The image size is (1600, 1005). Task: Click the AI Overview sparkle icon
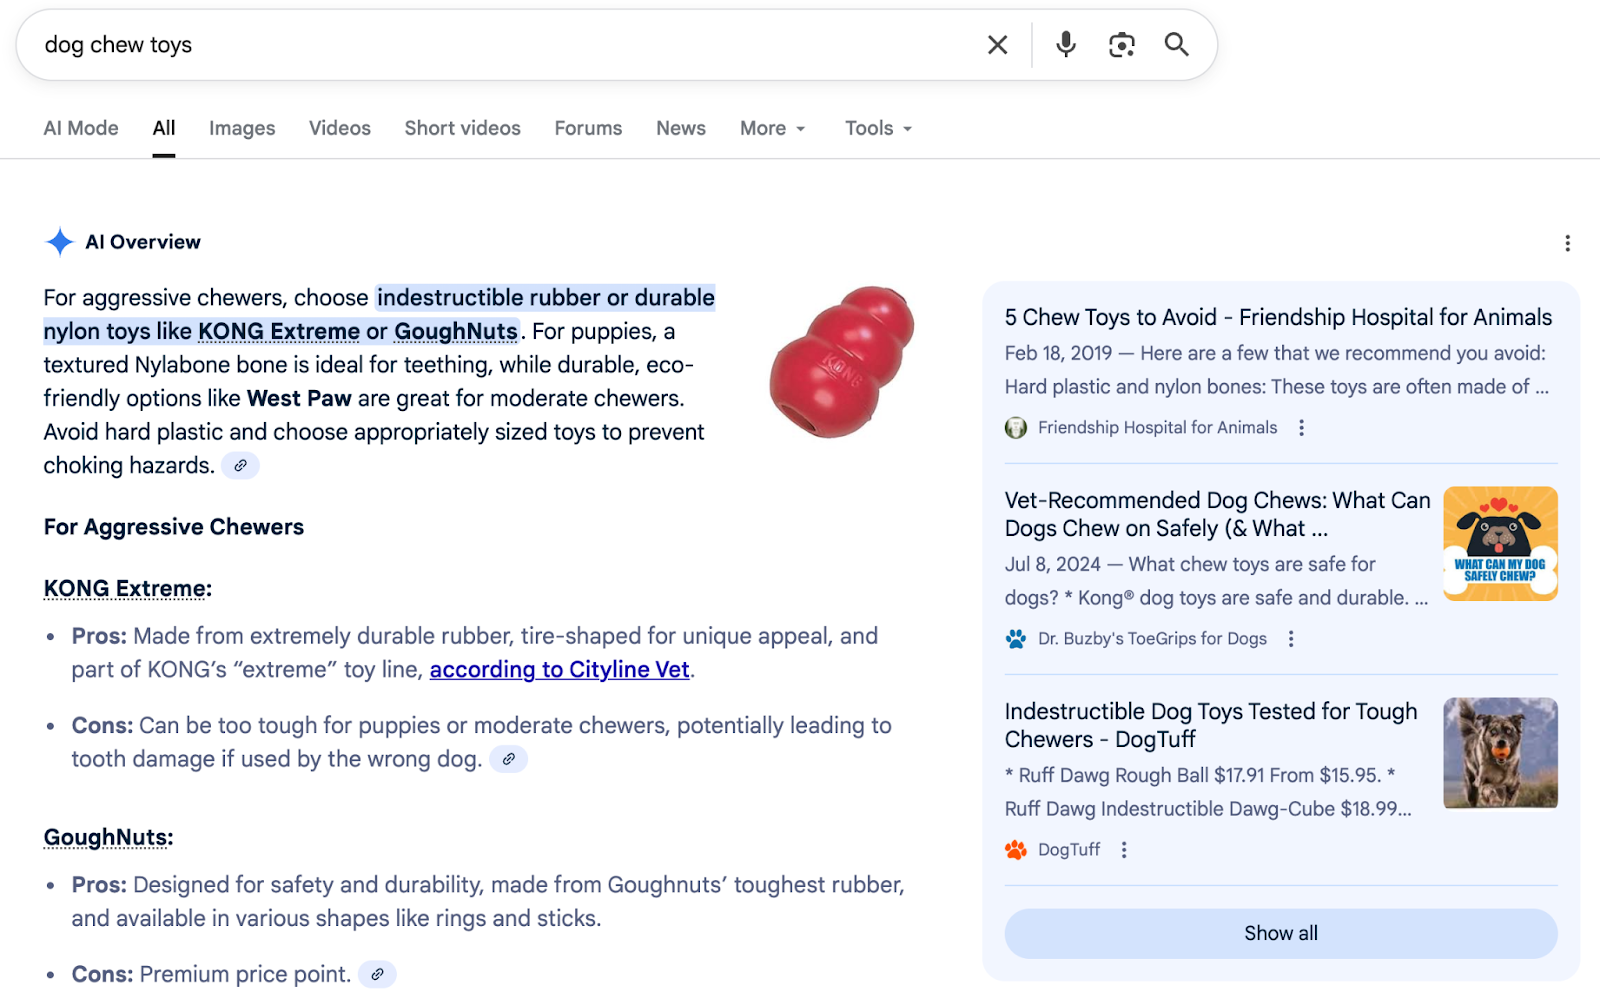pyautogui.click(x=59, y=241)
